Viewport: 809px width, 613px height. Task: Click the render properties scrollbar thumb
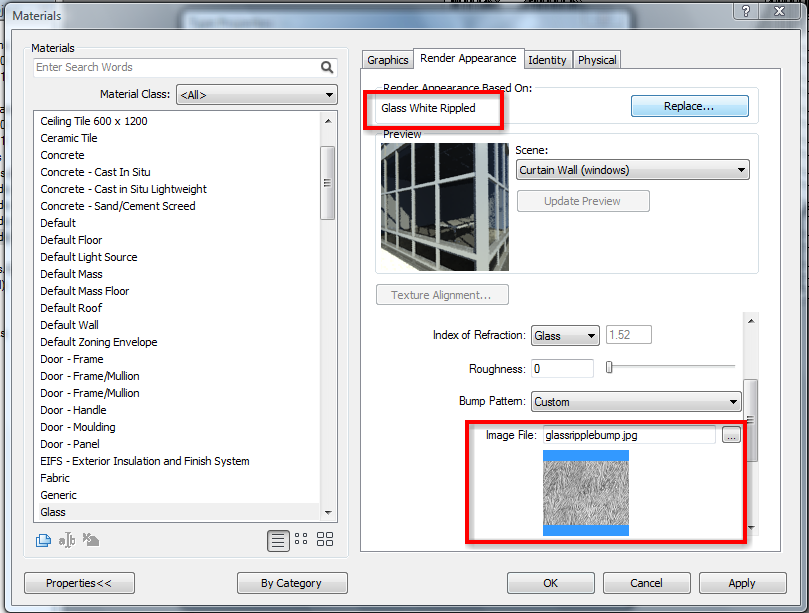[x=751, y=421]
